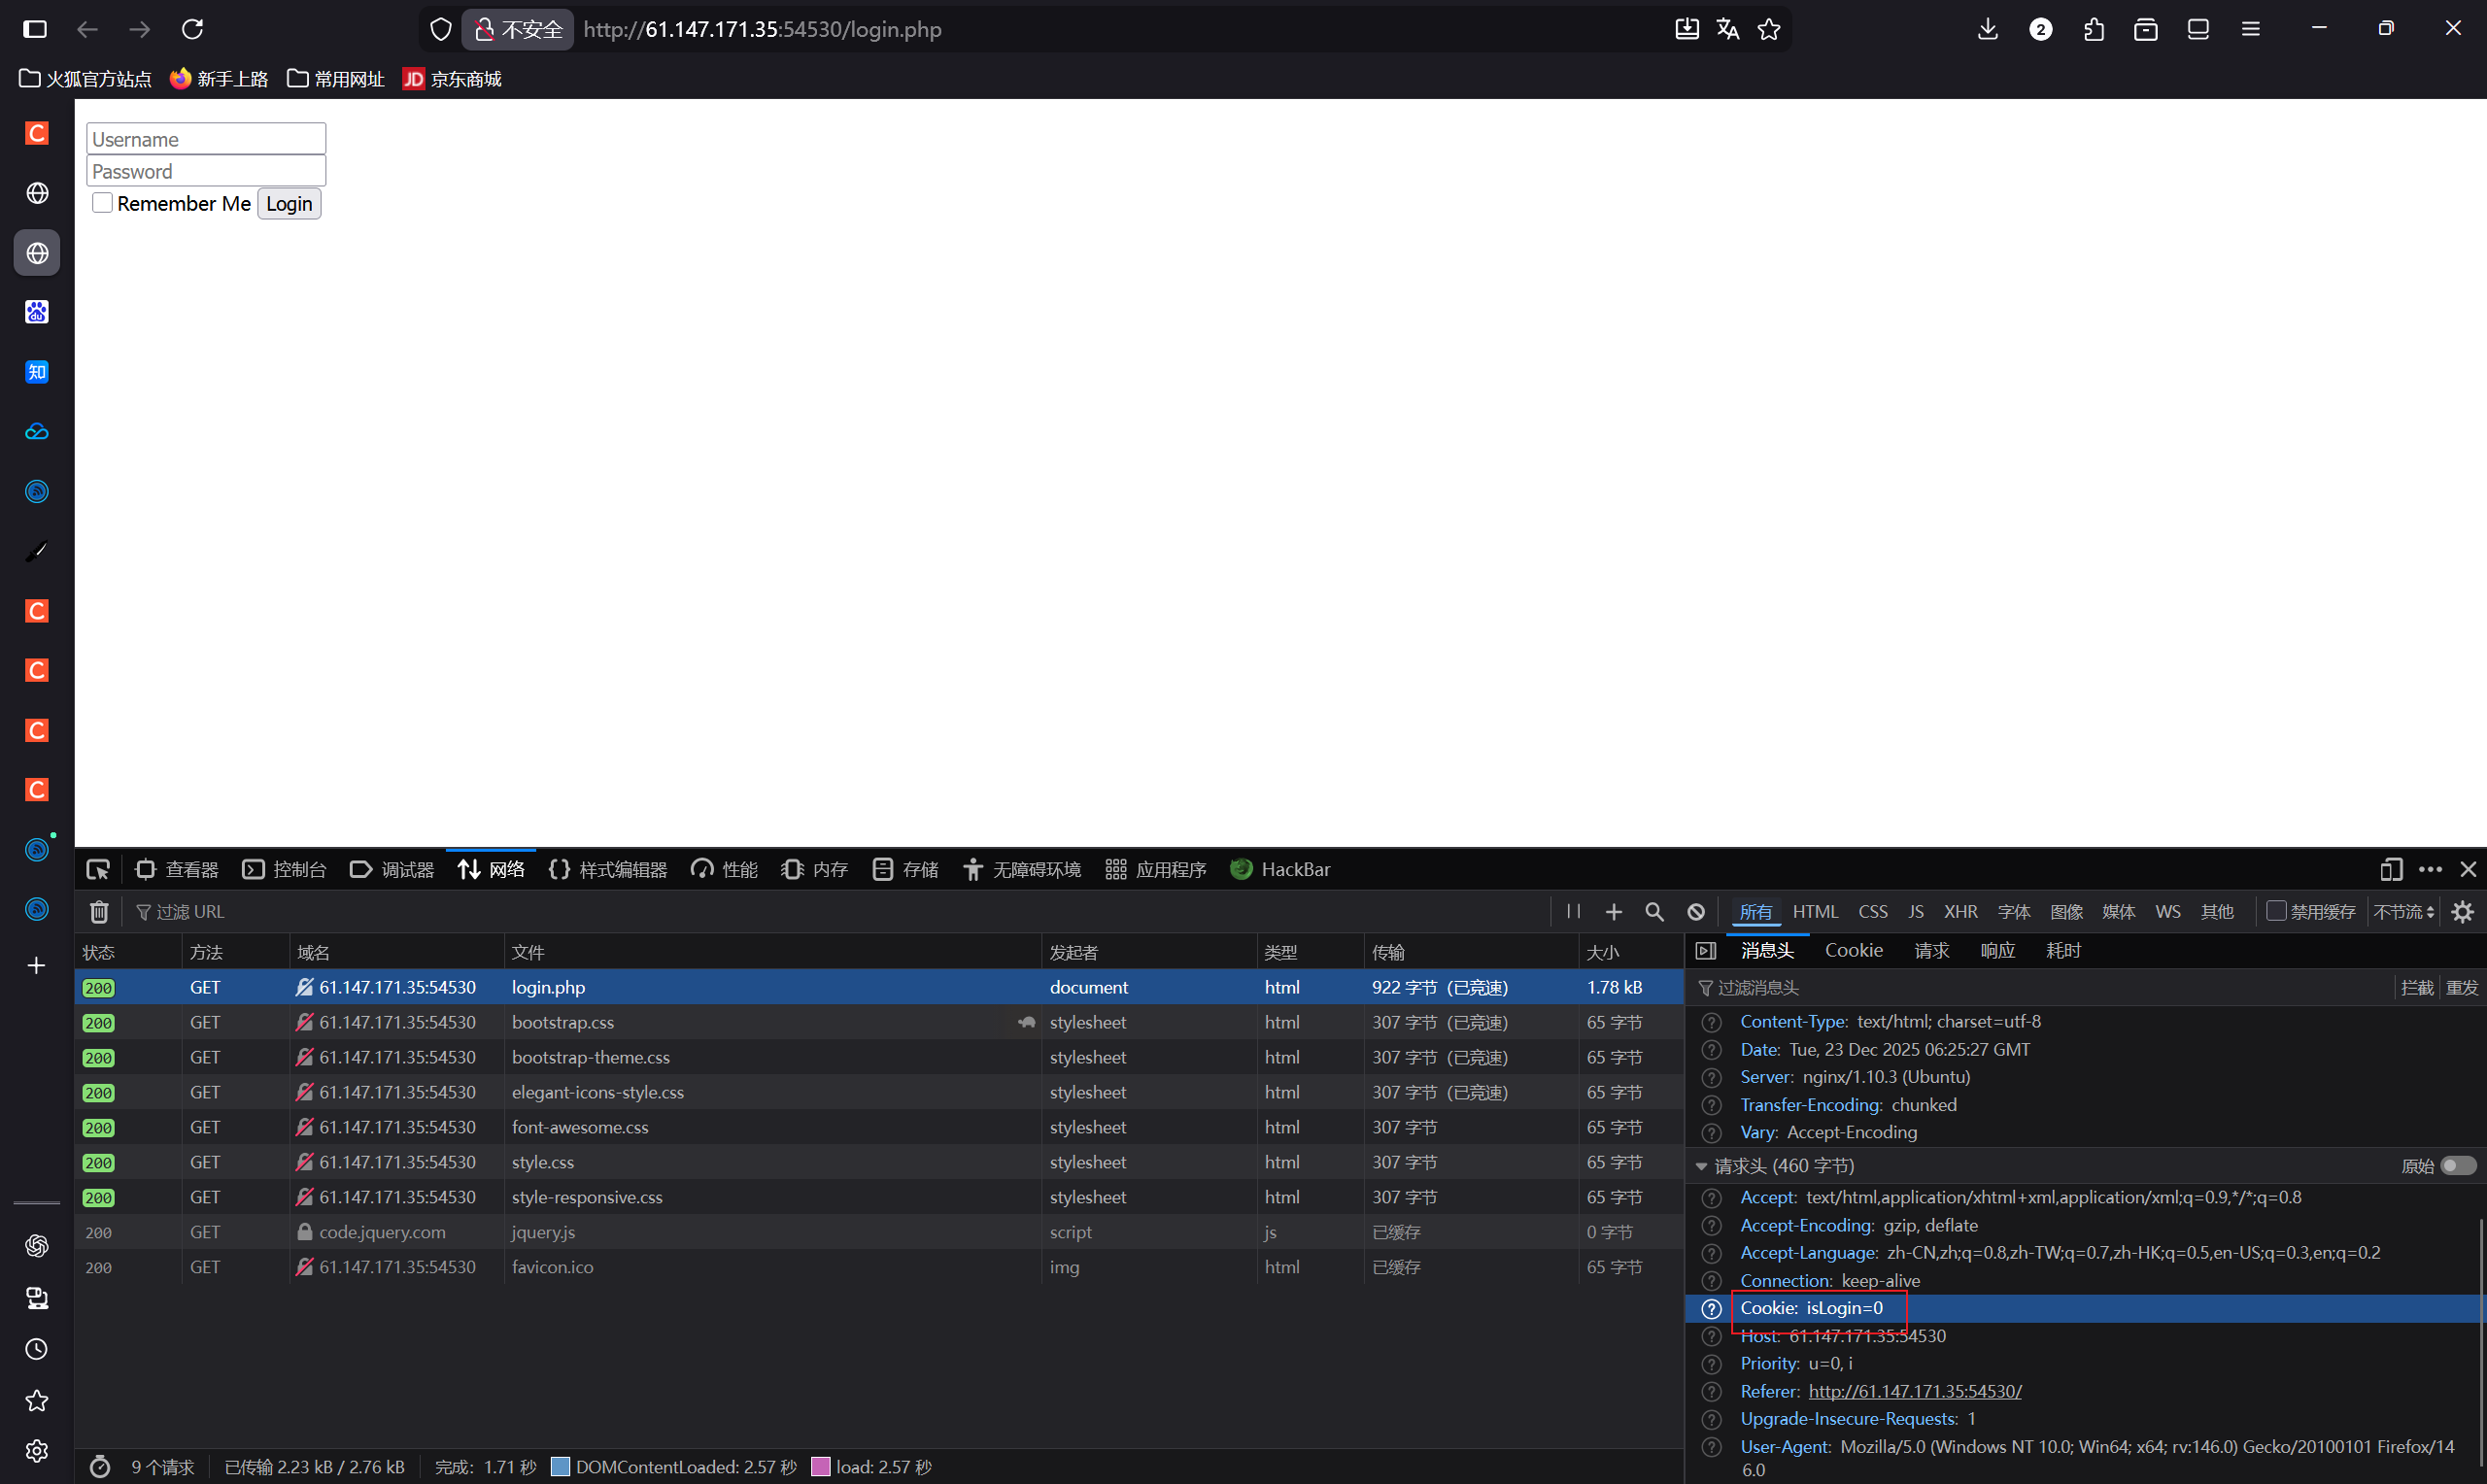Open network settings gear icon
The height and width of the screenshot is (1484, 2487).
[2462, 911]
